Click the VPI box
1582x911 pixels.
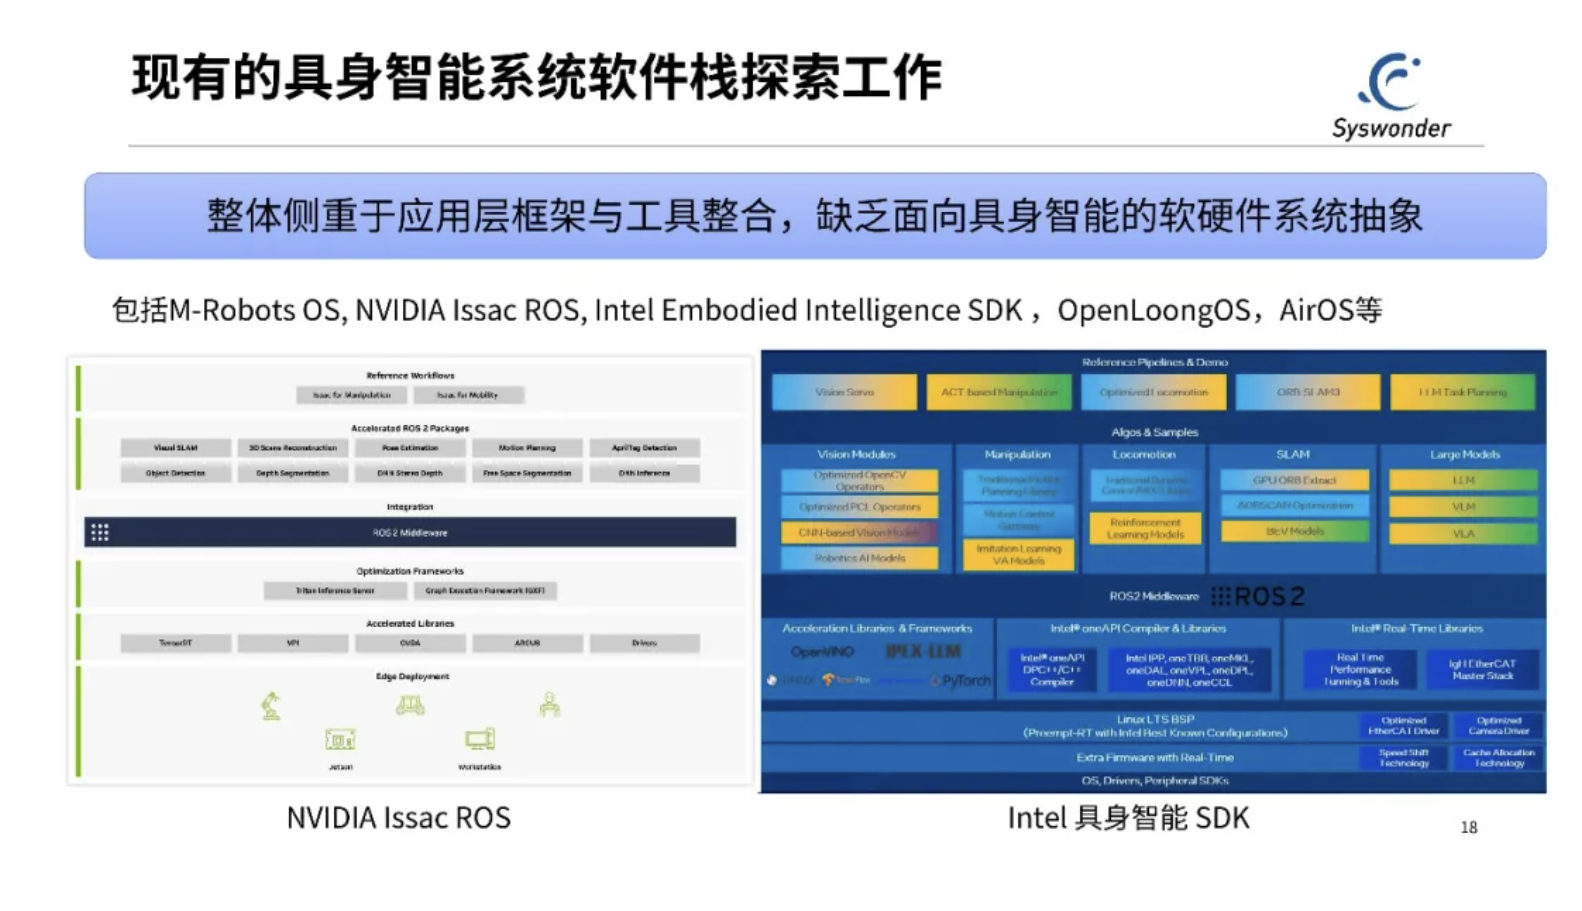coord(292,643)
